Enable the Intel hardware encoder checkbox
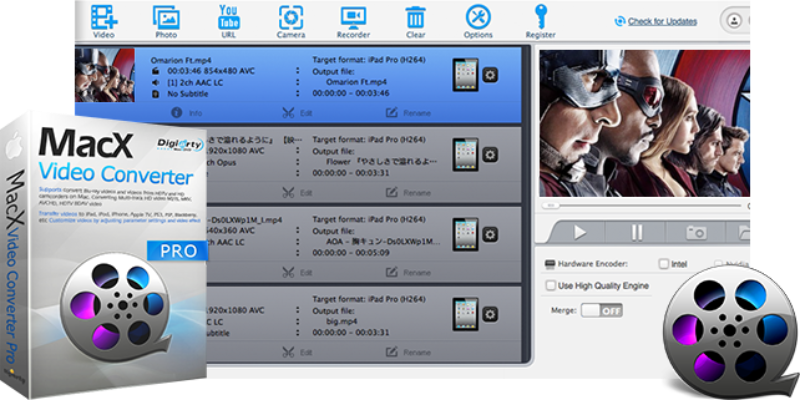Viewport: 800px width, 400px height. [x=664, y=264]
